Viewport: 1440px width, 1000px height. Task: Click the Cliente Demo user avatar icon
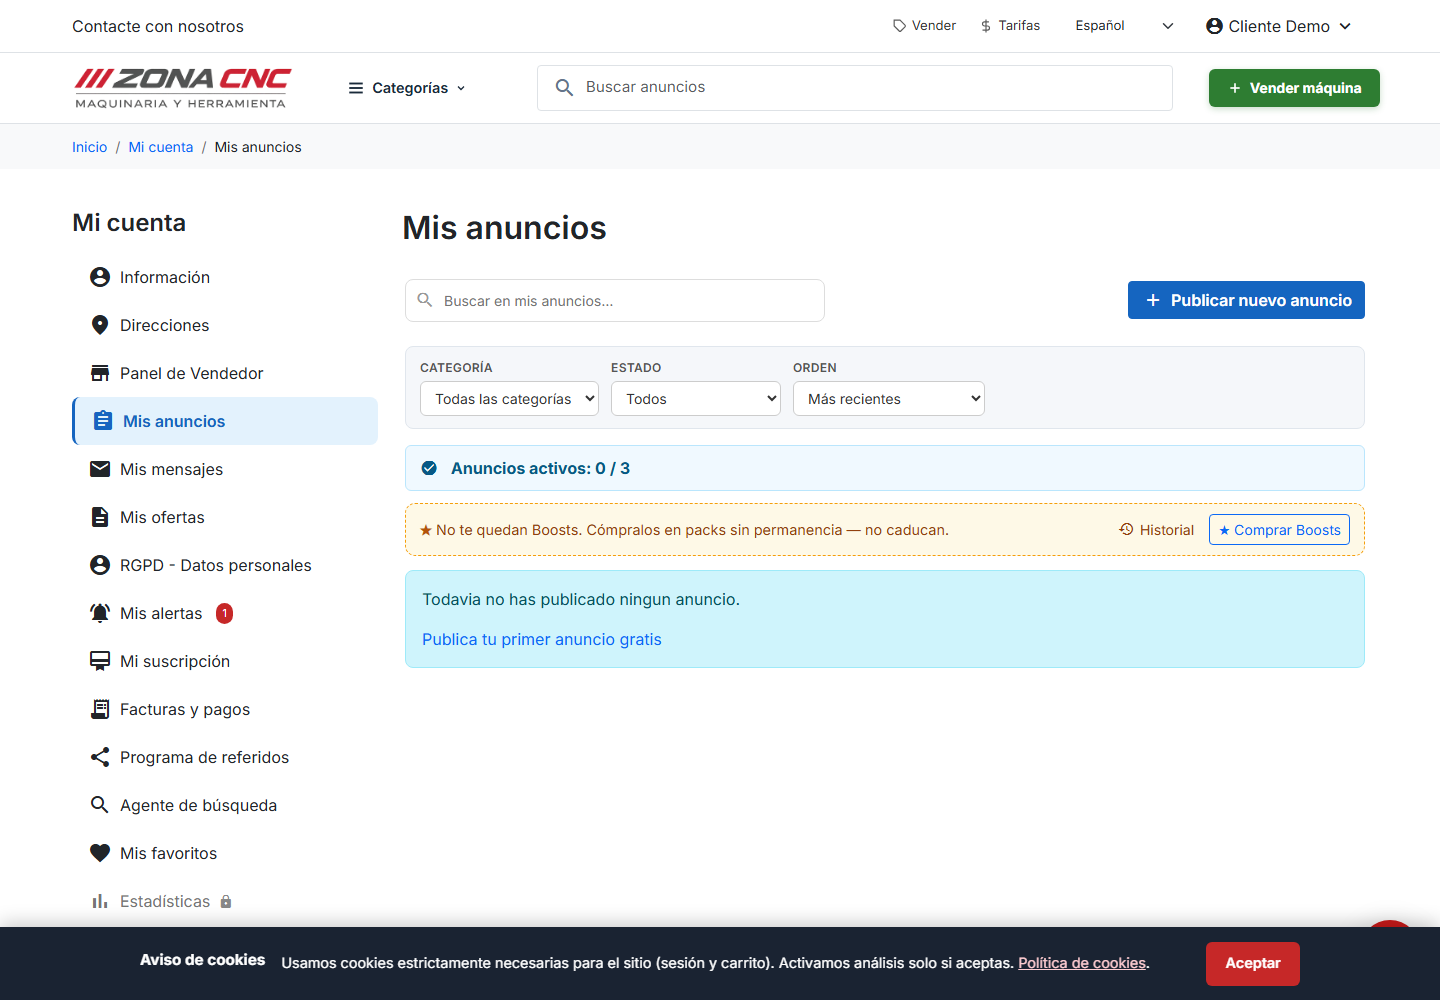pos(1215,26)
